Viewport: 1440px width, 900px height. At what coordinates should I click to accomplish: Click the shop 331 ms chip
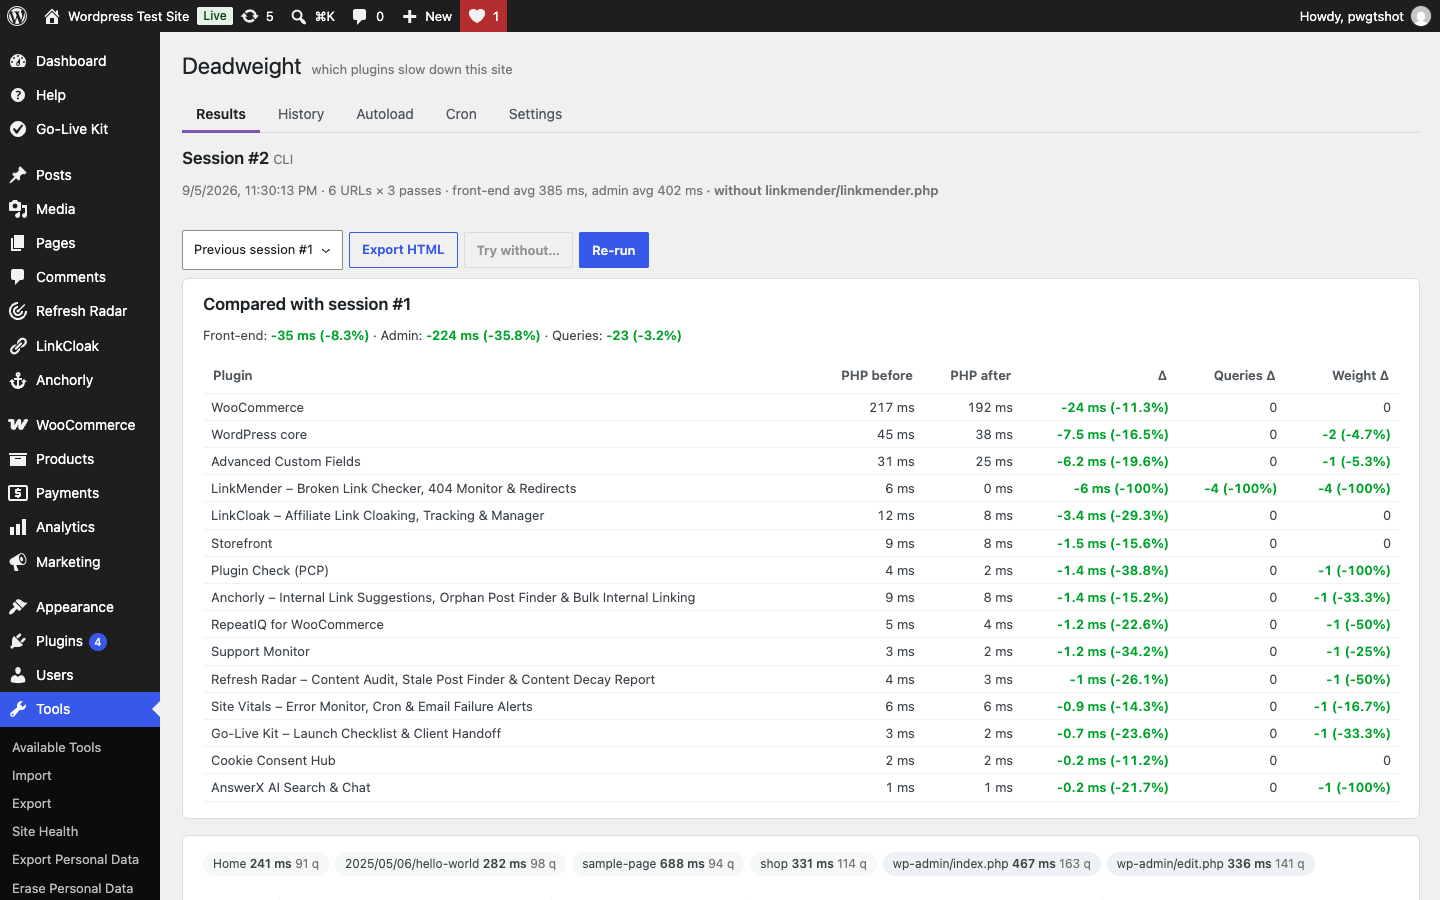(x=813, y=864)
